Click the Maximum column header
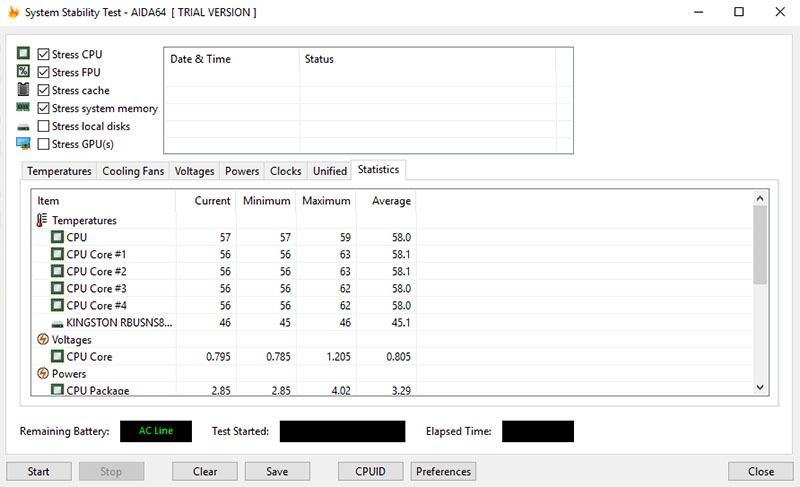800x487 pixels. click(x=326, y=201)
